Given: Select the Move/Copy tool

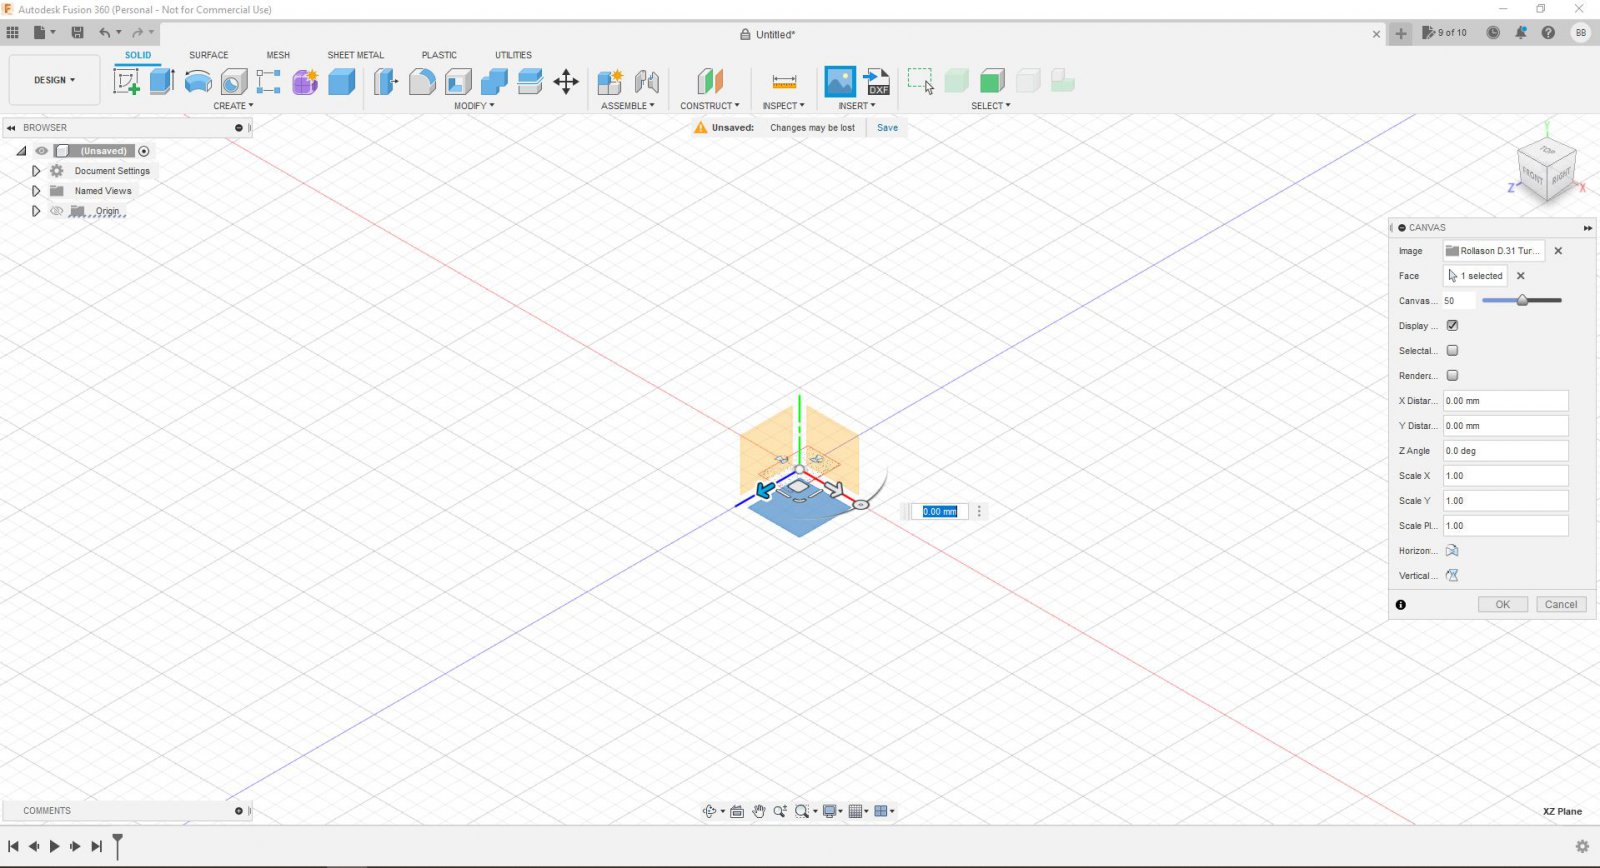Looking at the screenshot, I should point(566,81).
